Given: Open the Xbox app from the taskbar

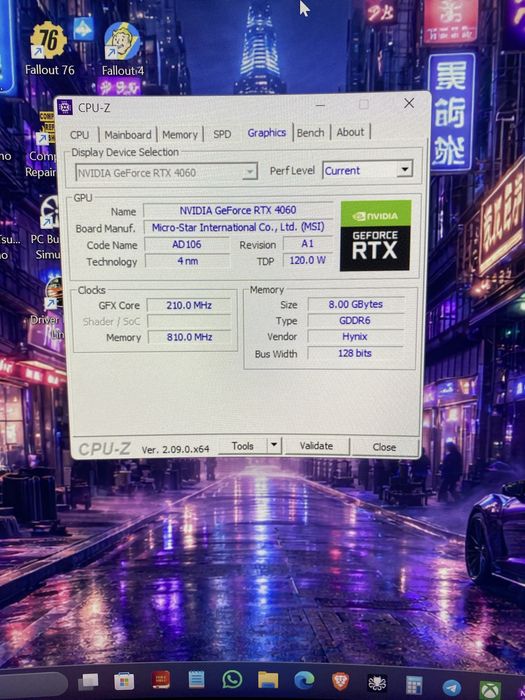Looking at the screenshot, I should pos(489,691).
